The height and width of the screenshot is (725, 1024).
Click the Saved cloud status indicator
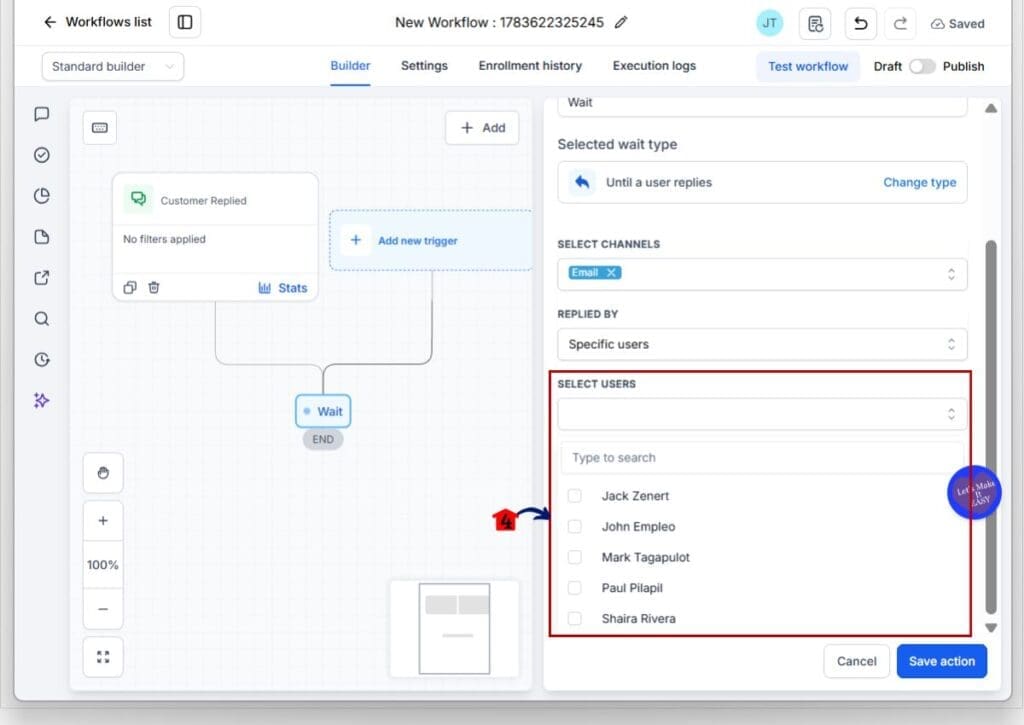coord(957,24)
